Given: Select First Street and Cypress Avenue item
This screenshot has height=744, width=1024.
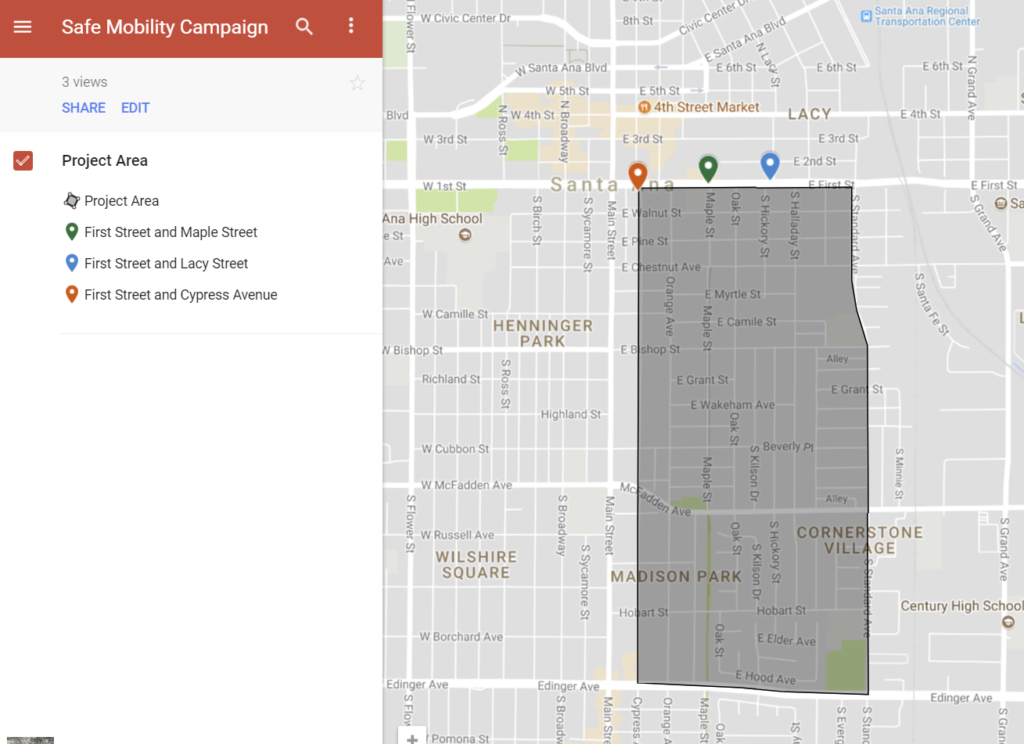Looking at the screenshot, I should 180,295.
